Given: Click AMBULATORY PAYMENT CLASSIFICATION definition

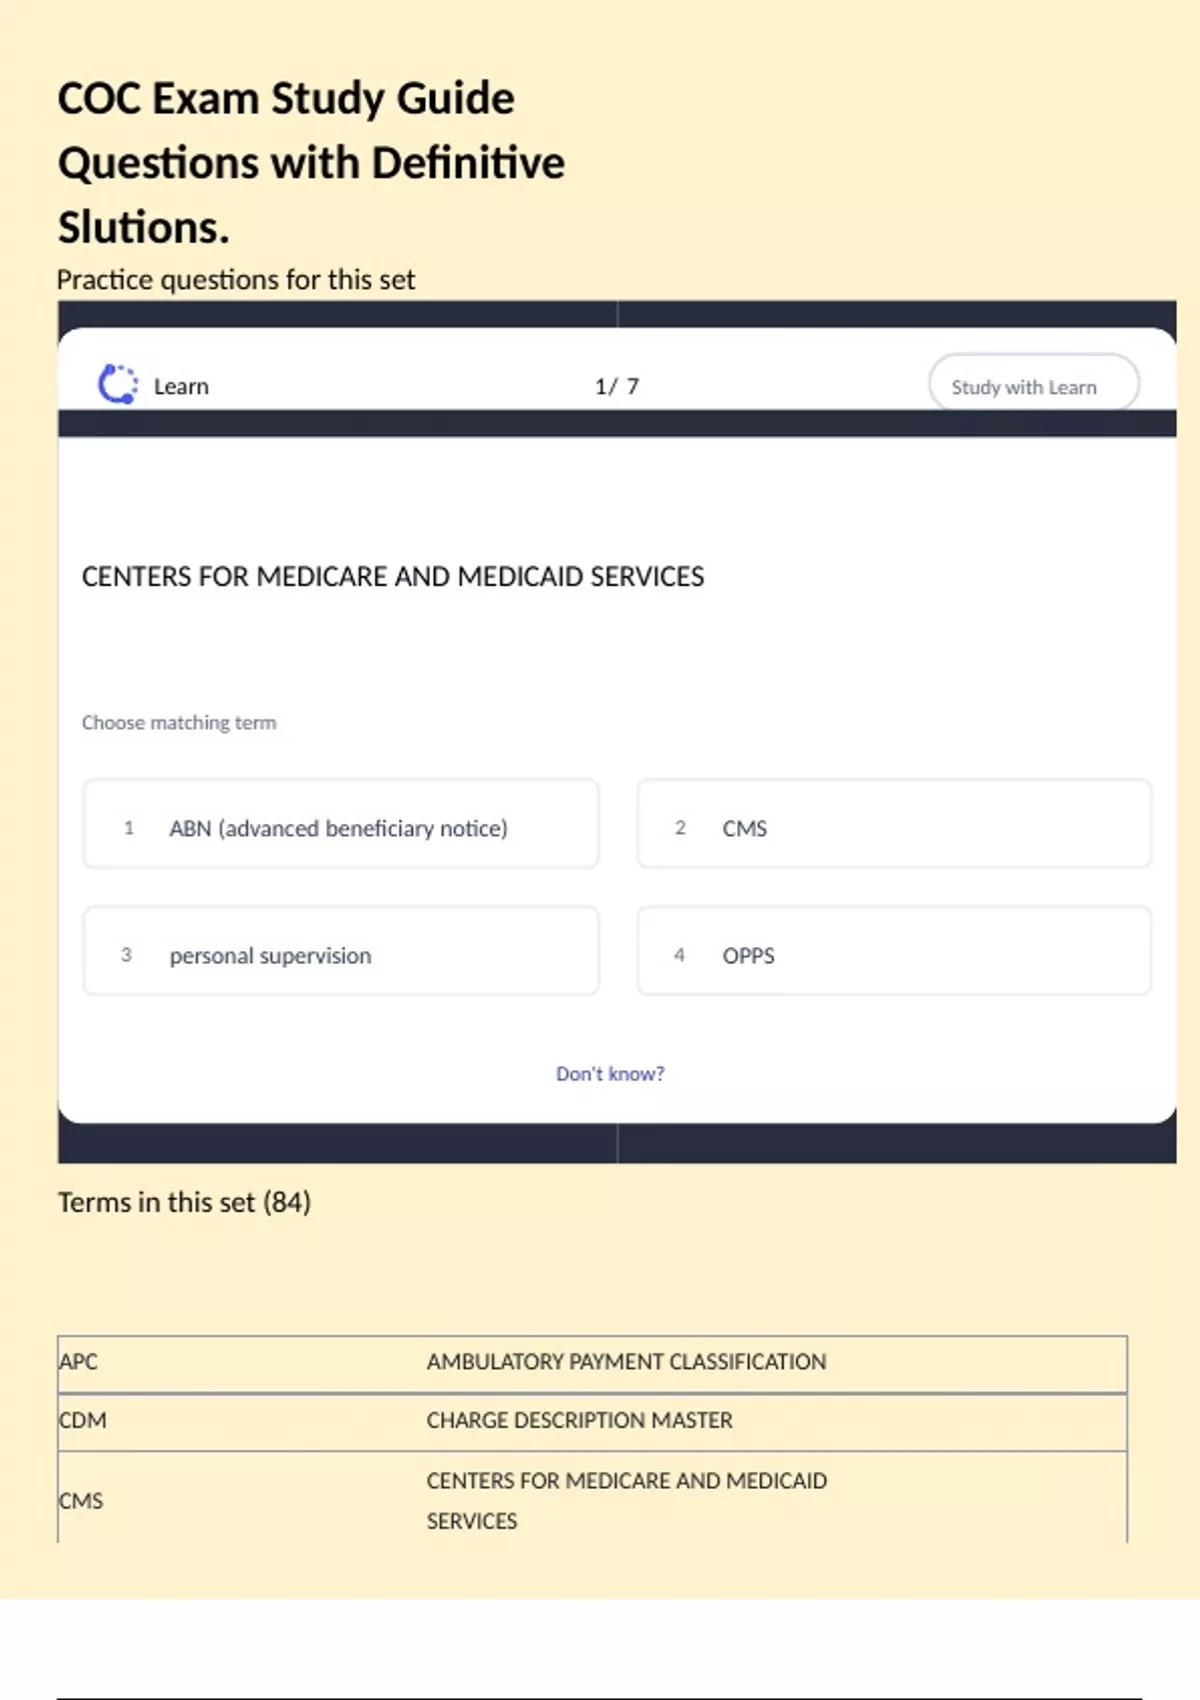Looking at the screenshot, I should (x=626, y=1362).
